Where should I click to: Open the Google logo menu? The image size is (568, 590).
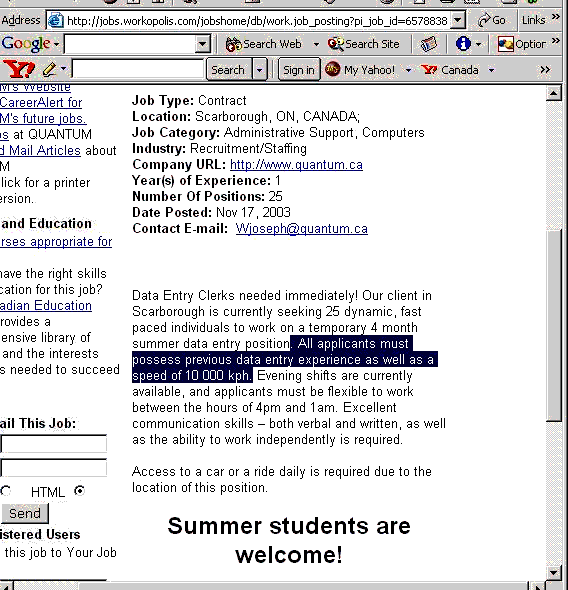(30, 44)
